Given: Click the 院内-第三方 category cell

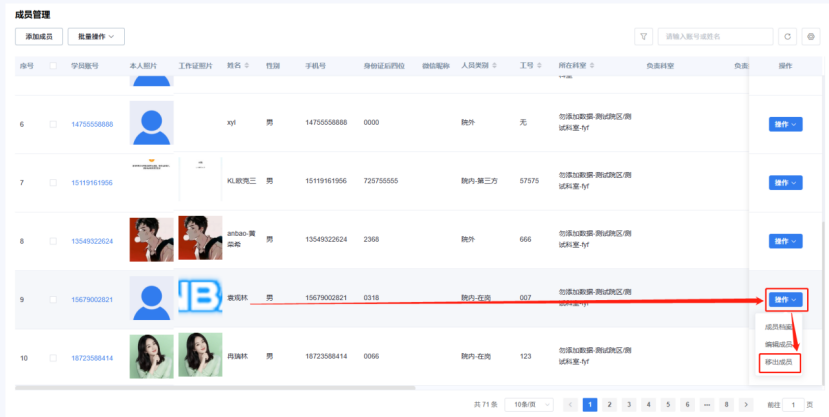Looking at the screenshot, I should [x=479, y=181].
